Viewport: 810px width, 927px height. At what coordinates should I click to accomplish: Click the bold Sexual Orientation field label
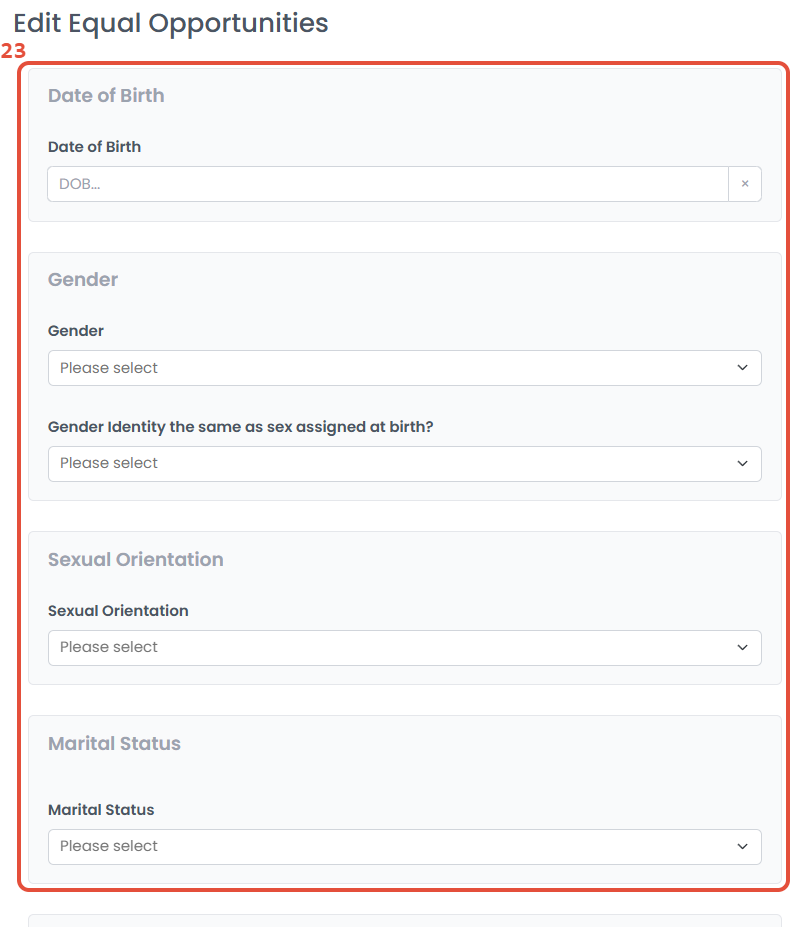(118, 611)
